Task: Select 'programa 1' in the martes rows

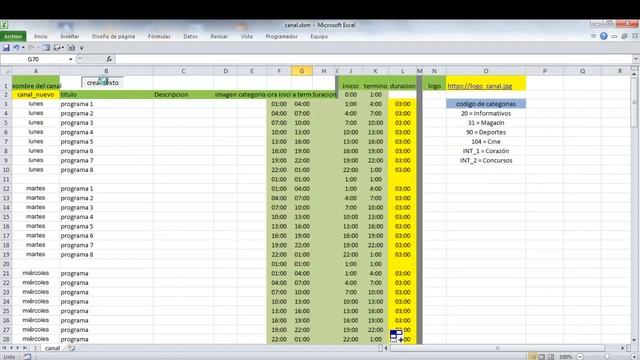Action: [107, 189]
